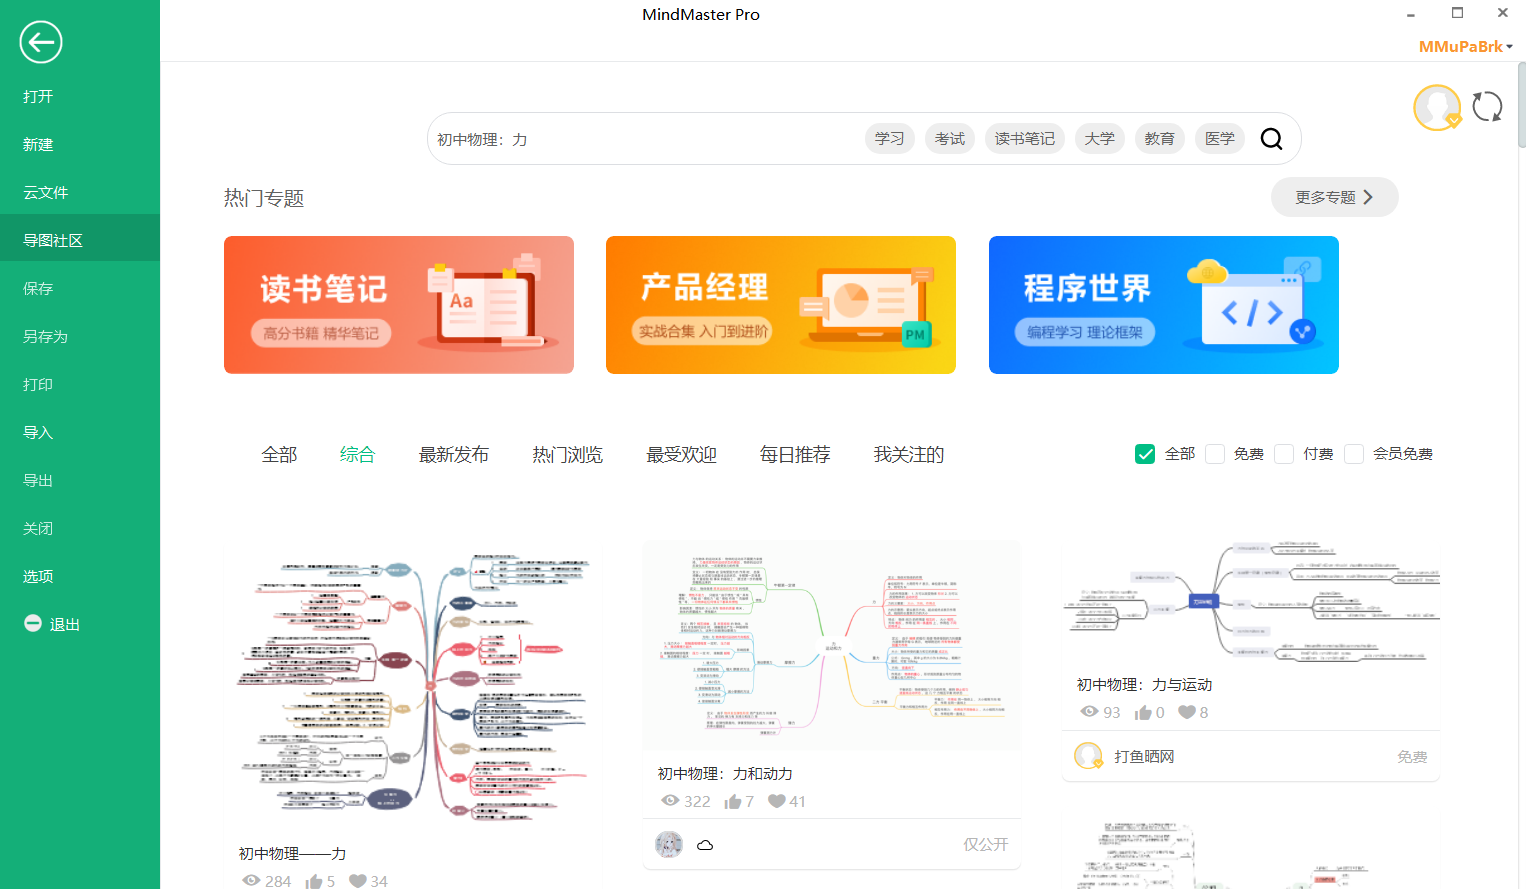Click the 打鱼晒网 author name
The height and width of the screenshot is (889, 1526).
[x=1144, y=757]
